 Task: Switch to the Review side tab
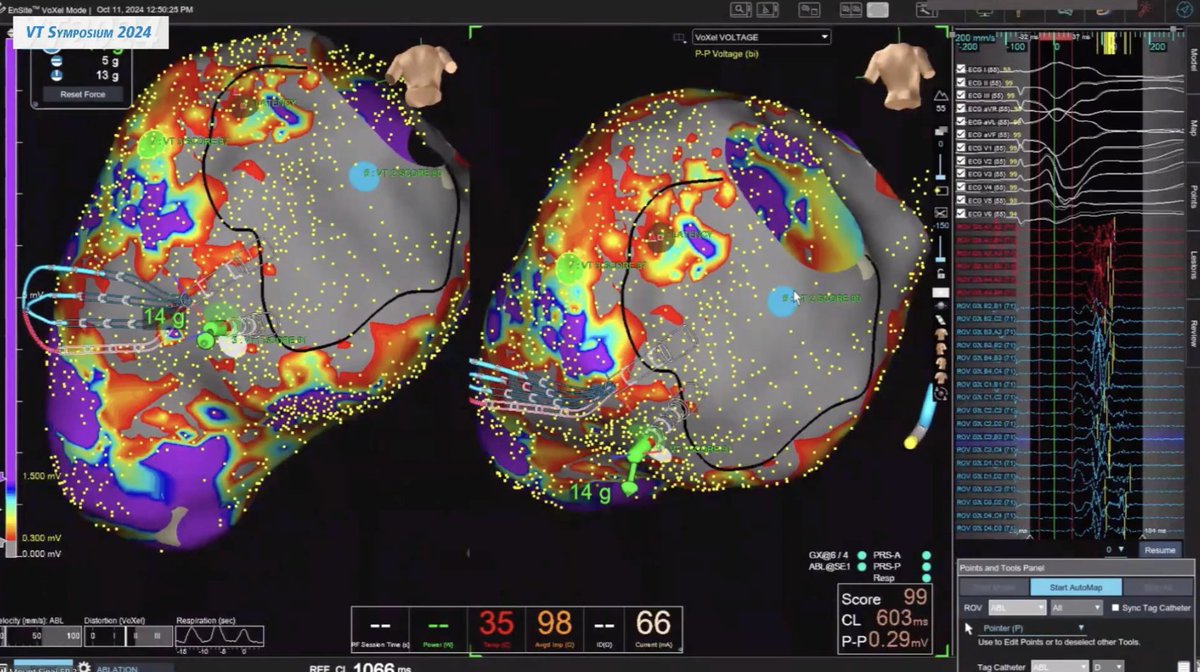[1194, 334]
